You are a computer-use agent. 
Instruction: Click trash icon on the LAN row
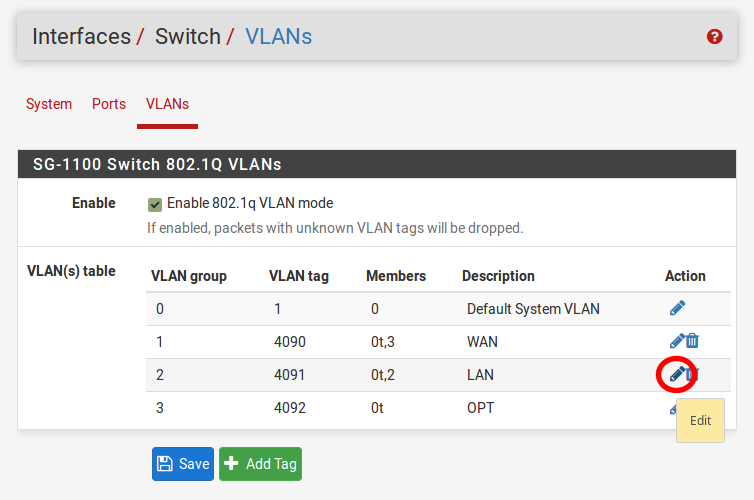[693, 374]
